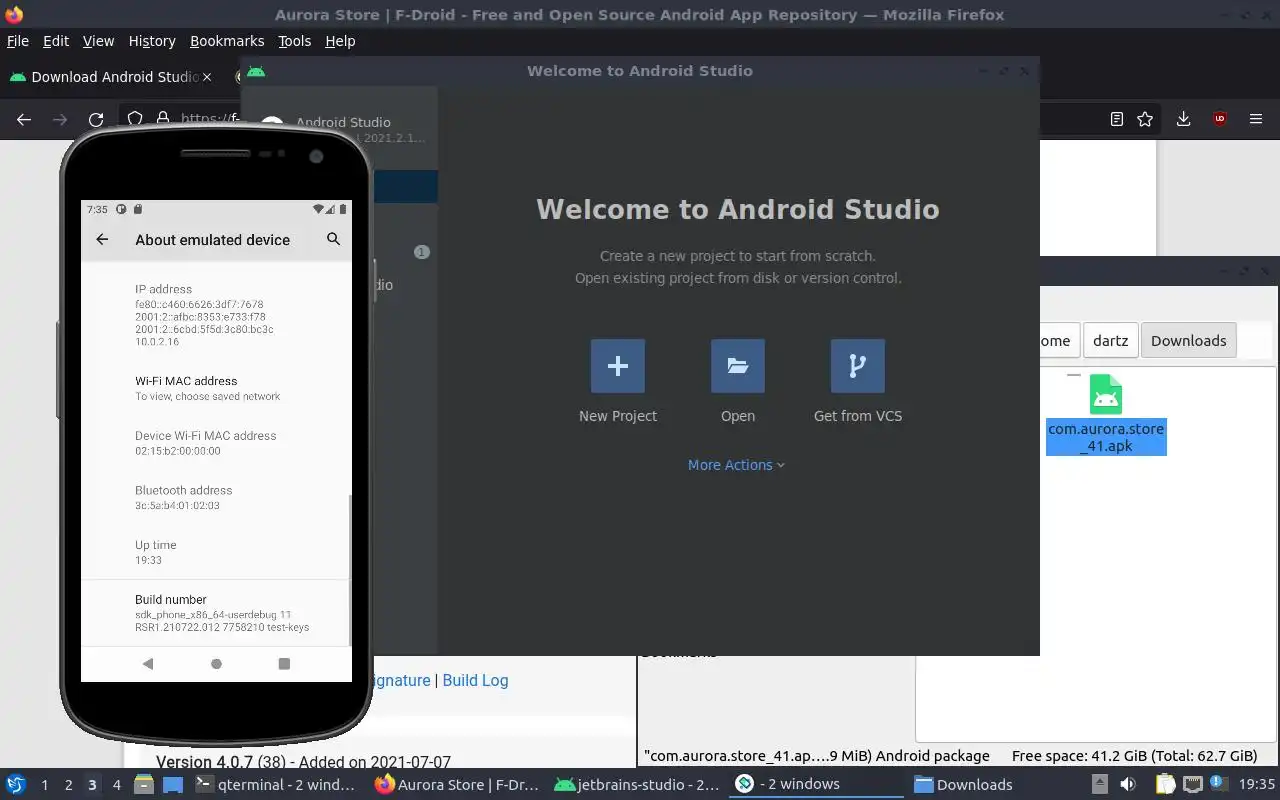Click the Downloads path button in file manager
Image resolution: width=1280 pixels, height=800 pixels.
click(x=1188, y=340)
